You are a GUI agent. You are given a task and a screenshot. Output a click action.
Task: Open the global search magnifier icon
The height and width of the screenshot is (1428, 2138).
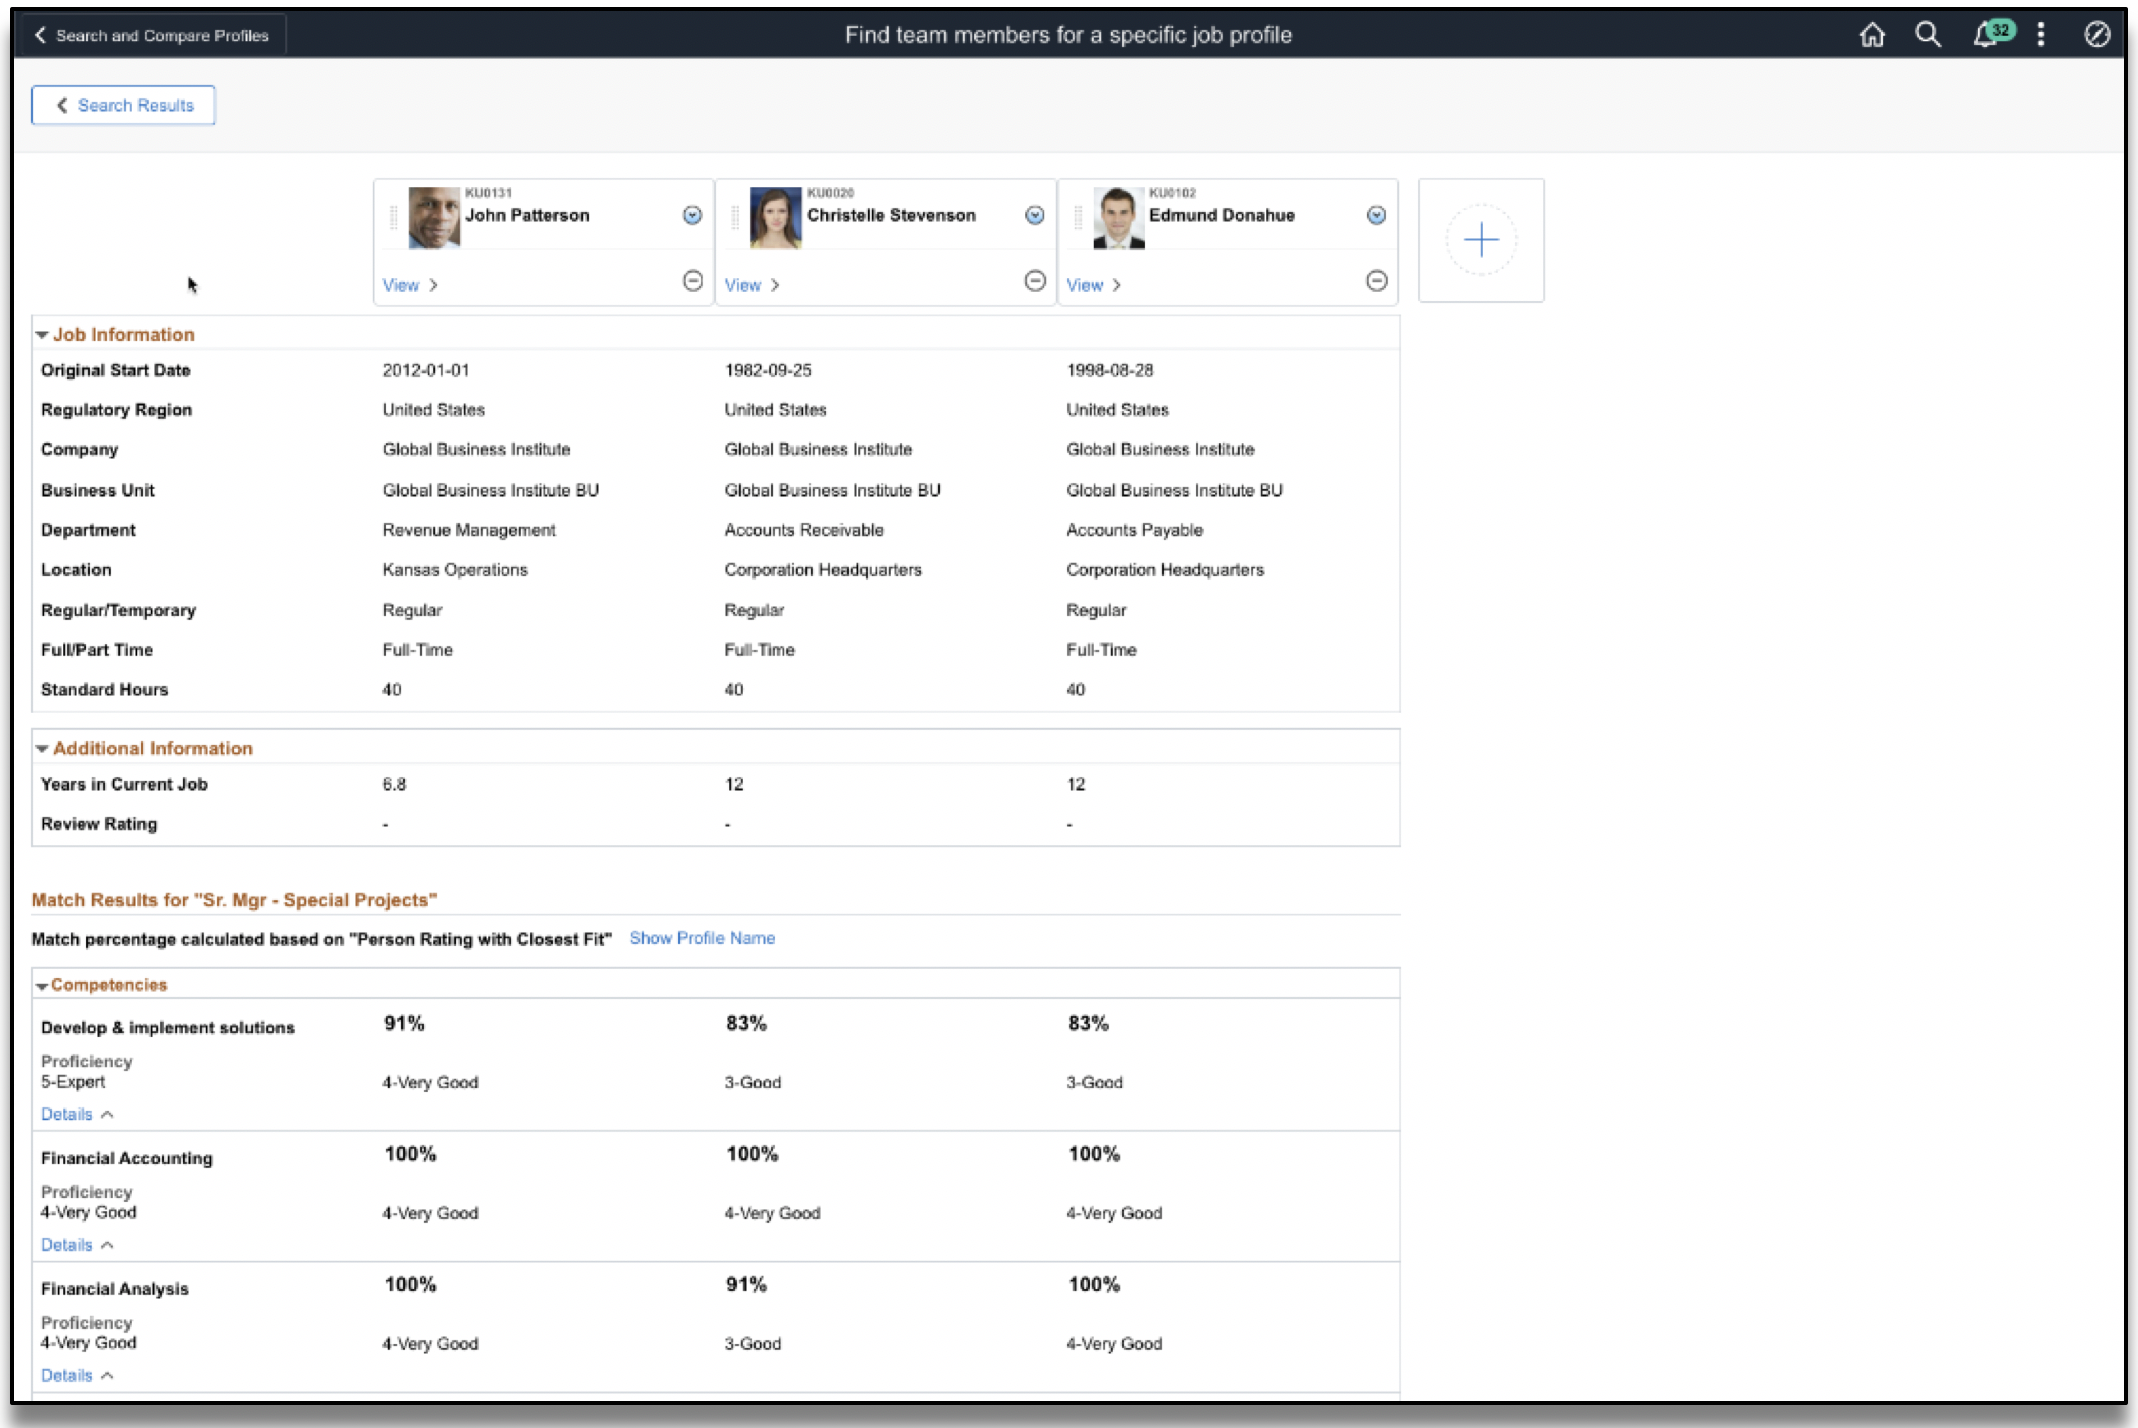[1927, 35]
